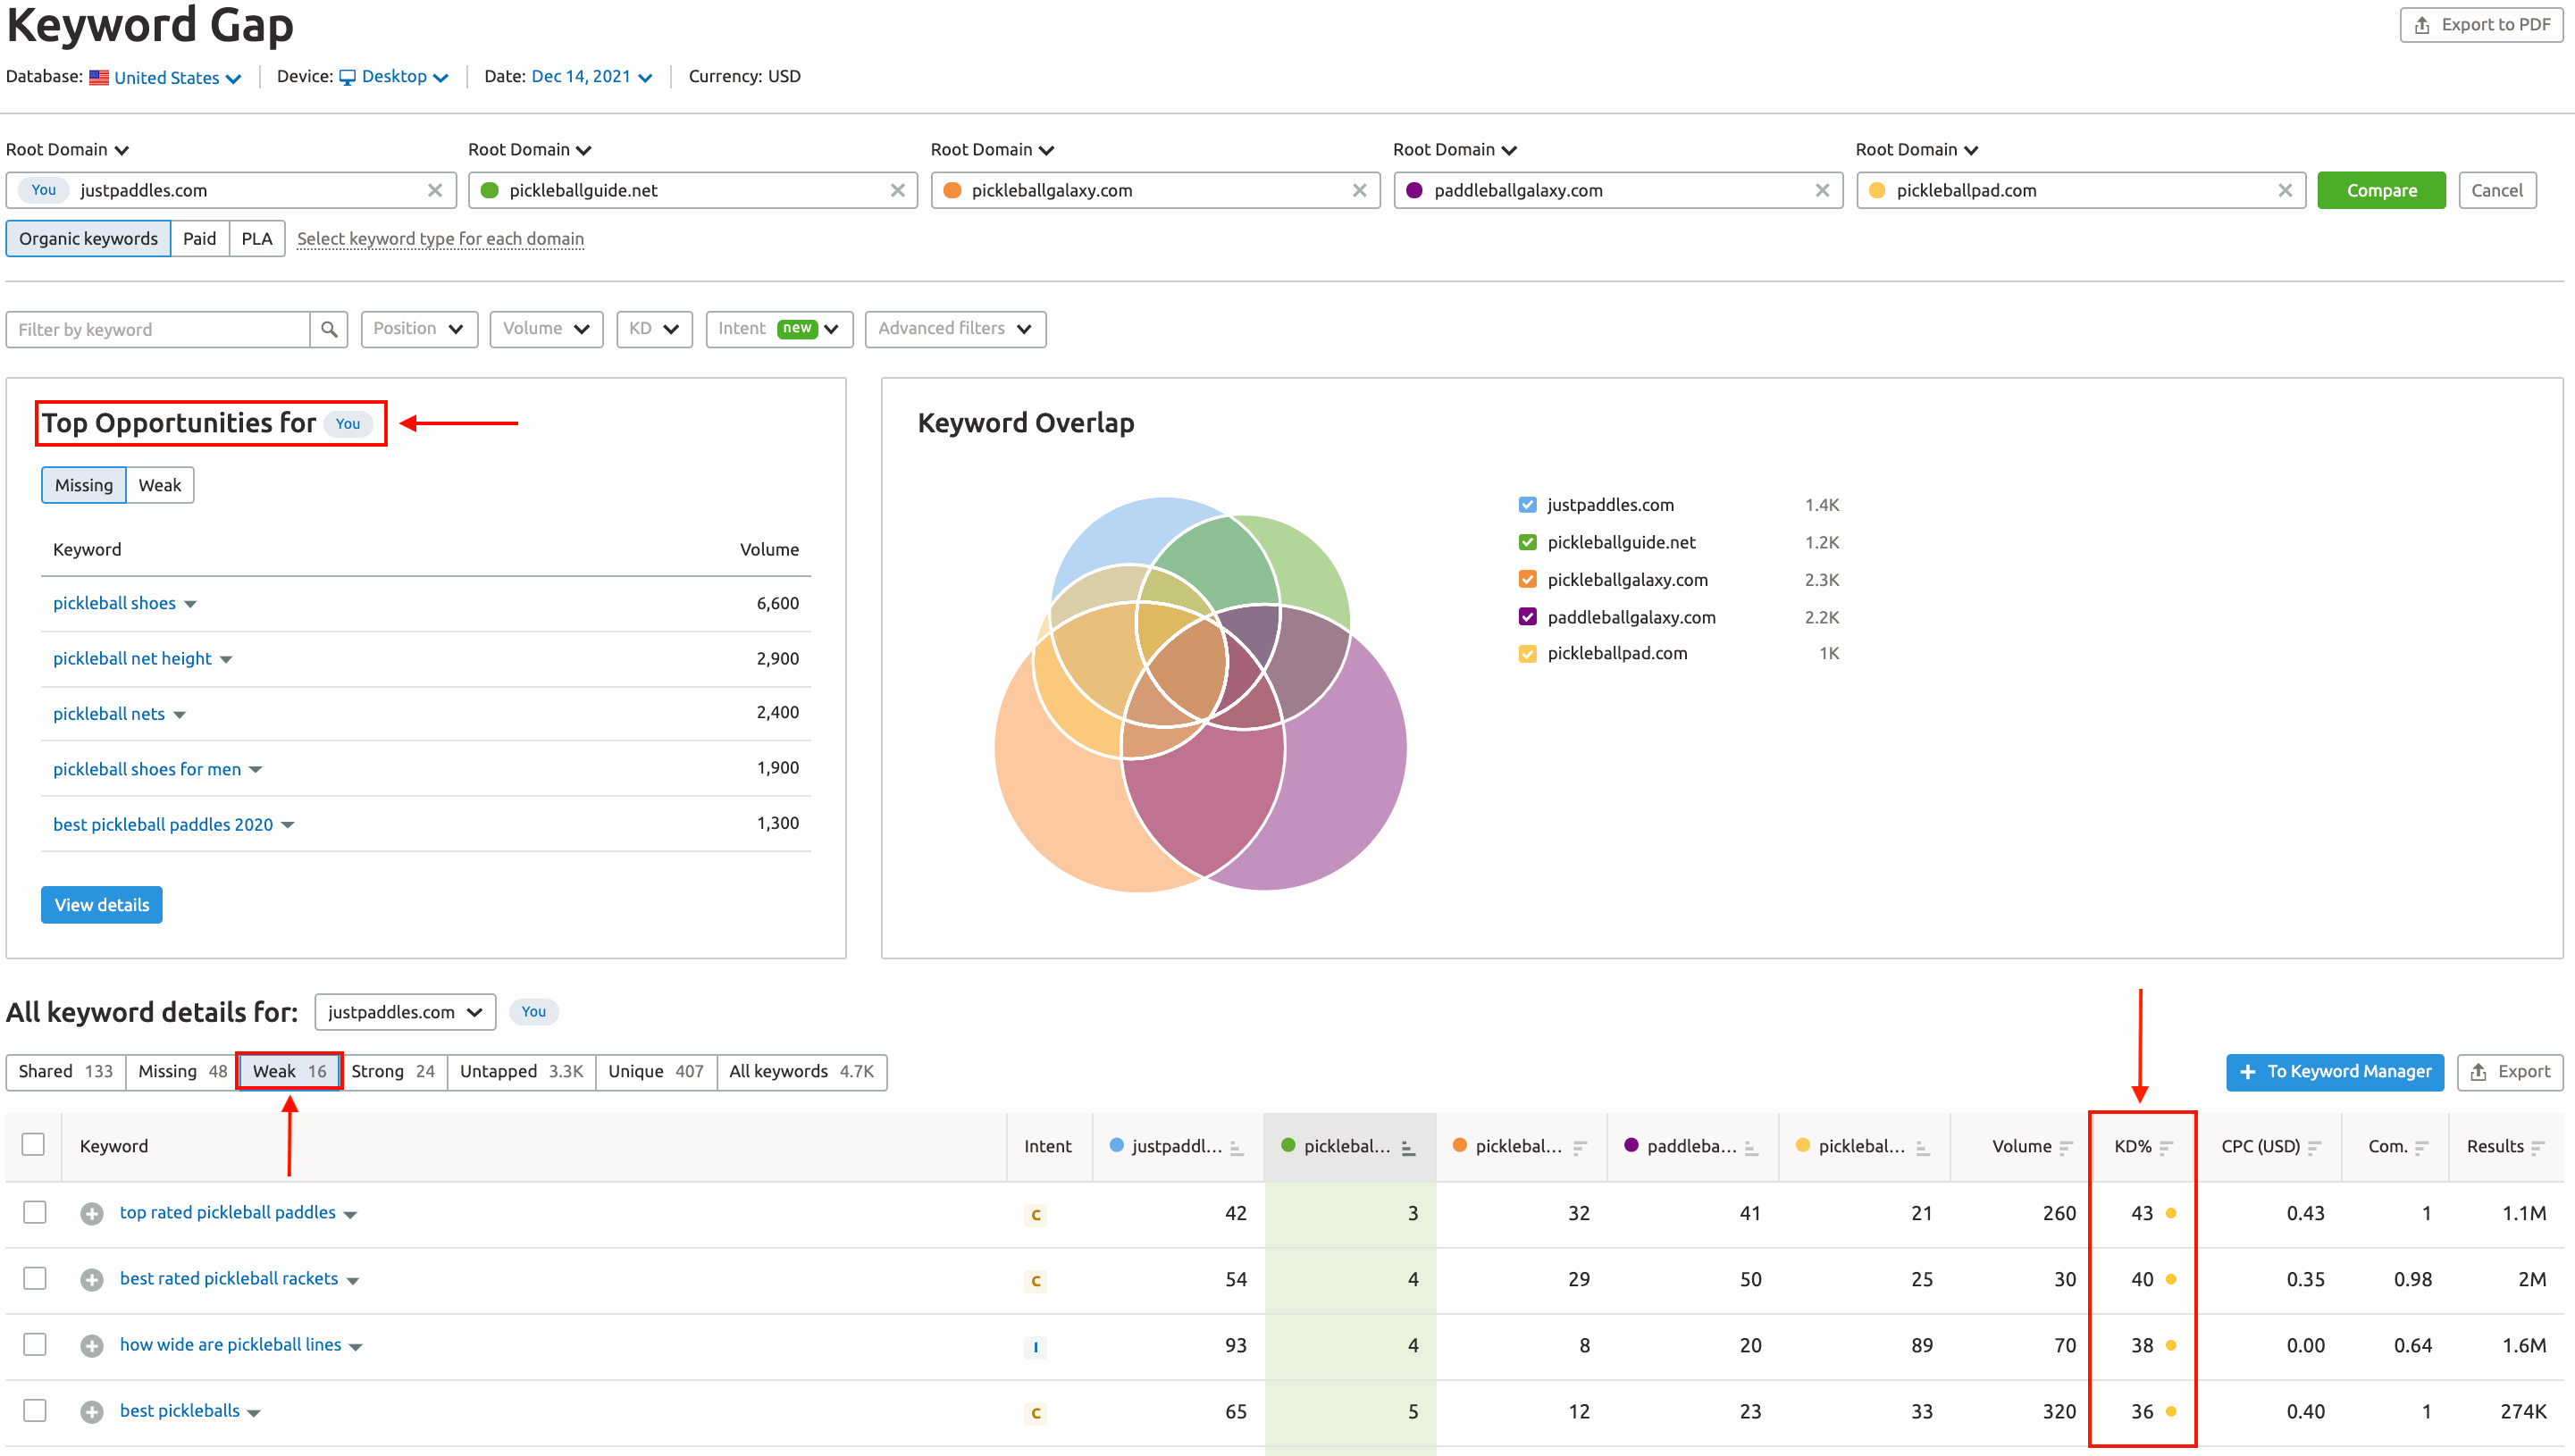
Task: Select the Weak toggle under Top Opportunities
Action: click(x=160, y=485)
